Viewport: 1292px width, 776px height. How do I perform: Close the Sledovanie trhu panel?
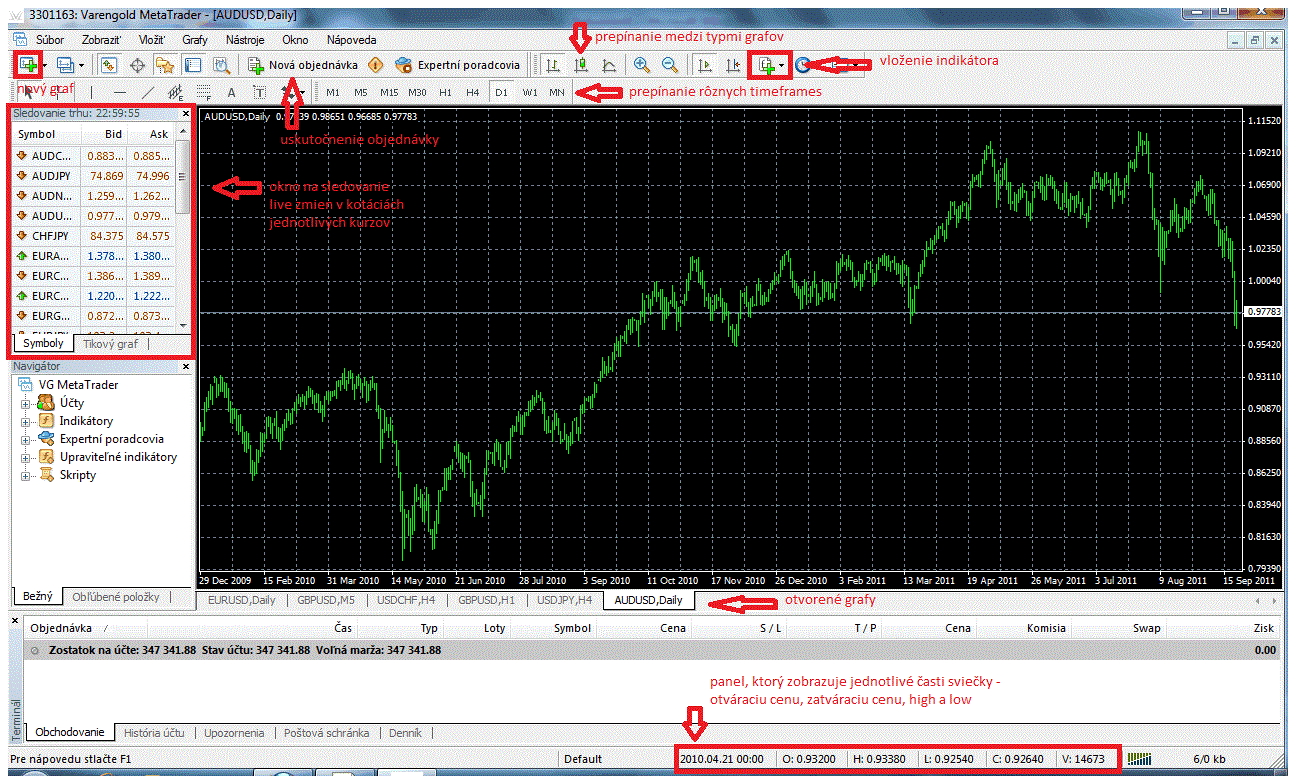(185, 114)
